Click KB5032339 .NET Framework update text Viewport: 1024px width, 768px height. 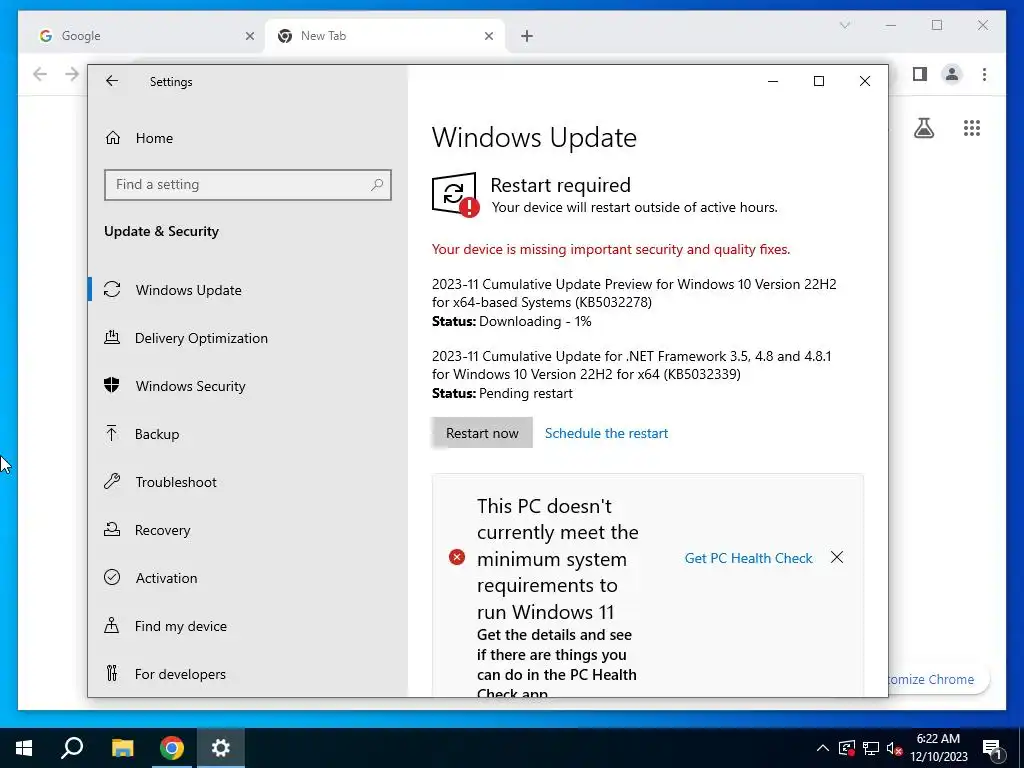[x=632, y=365]
